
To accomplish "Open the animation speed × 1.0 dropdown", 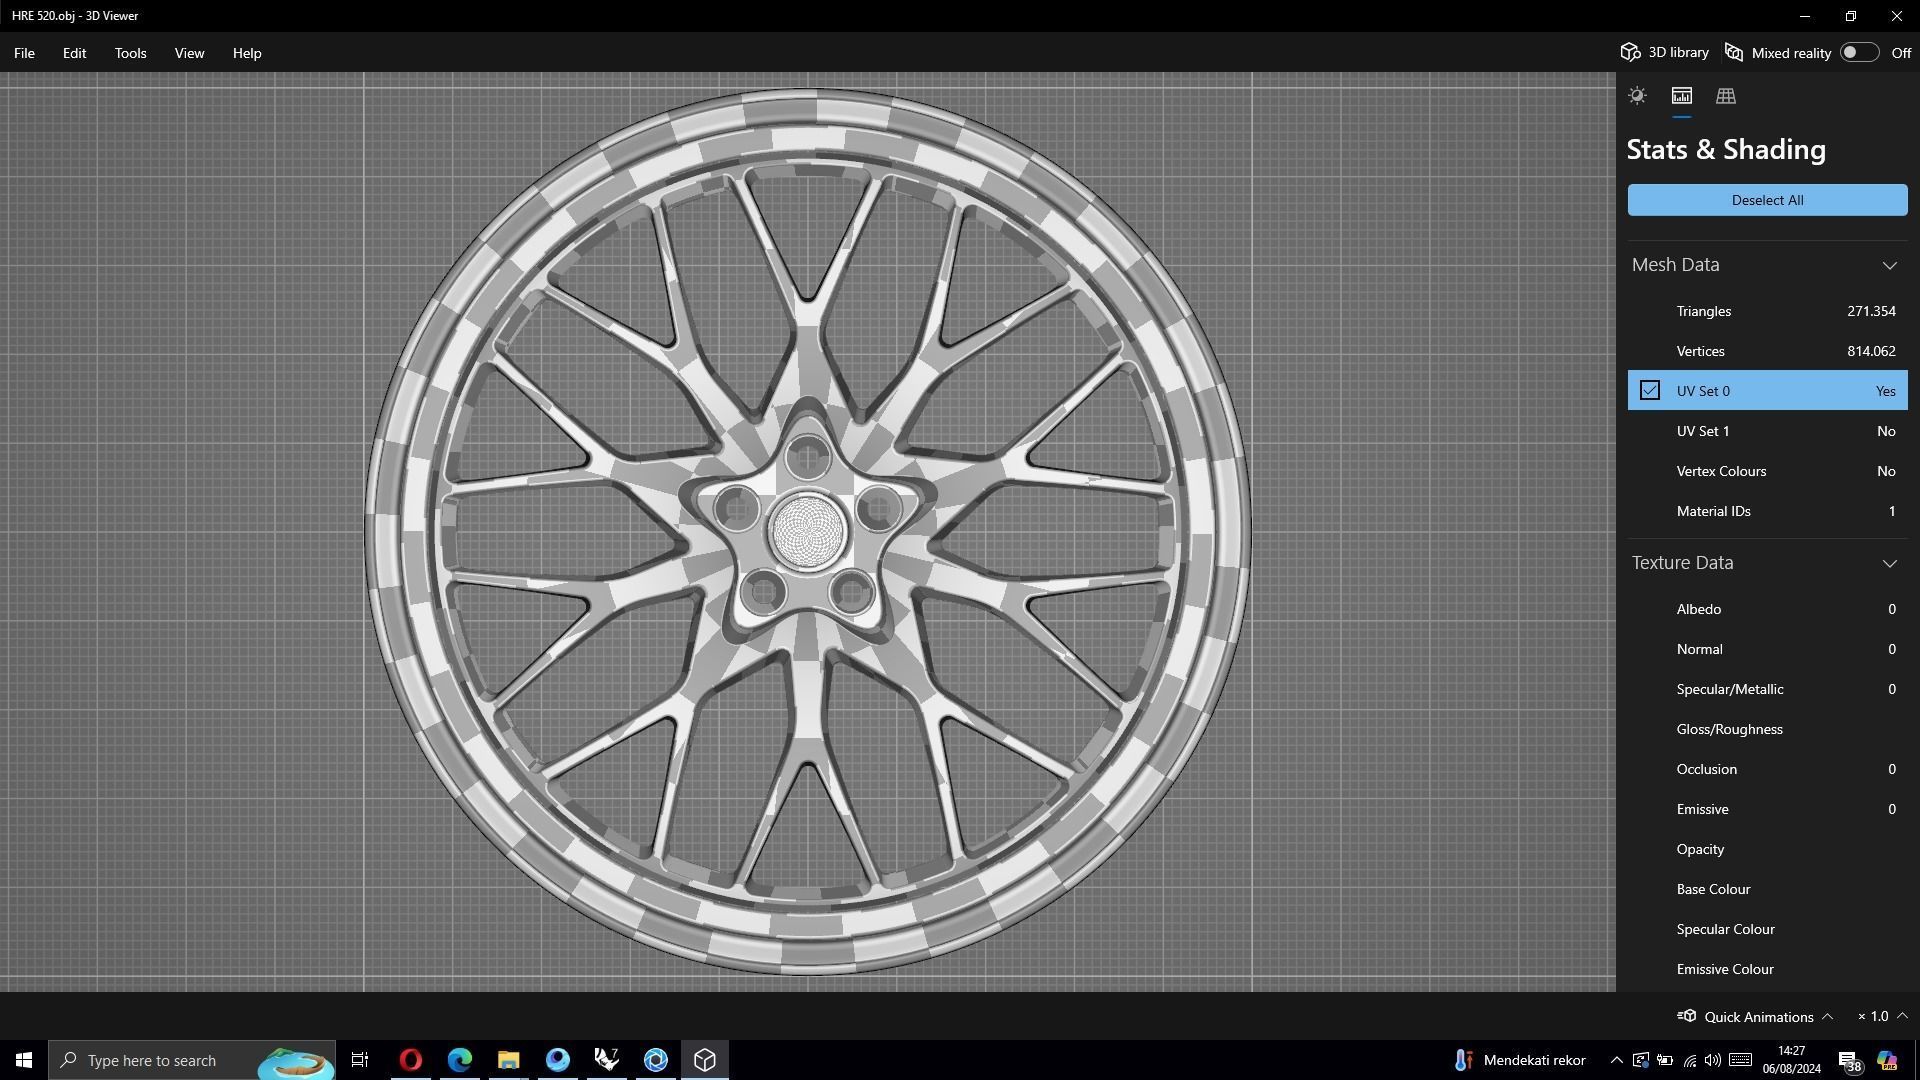I will pyautogui.click(x=1882, y=1016).
